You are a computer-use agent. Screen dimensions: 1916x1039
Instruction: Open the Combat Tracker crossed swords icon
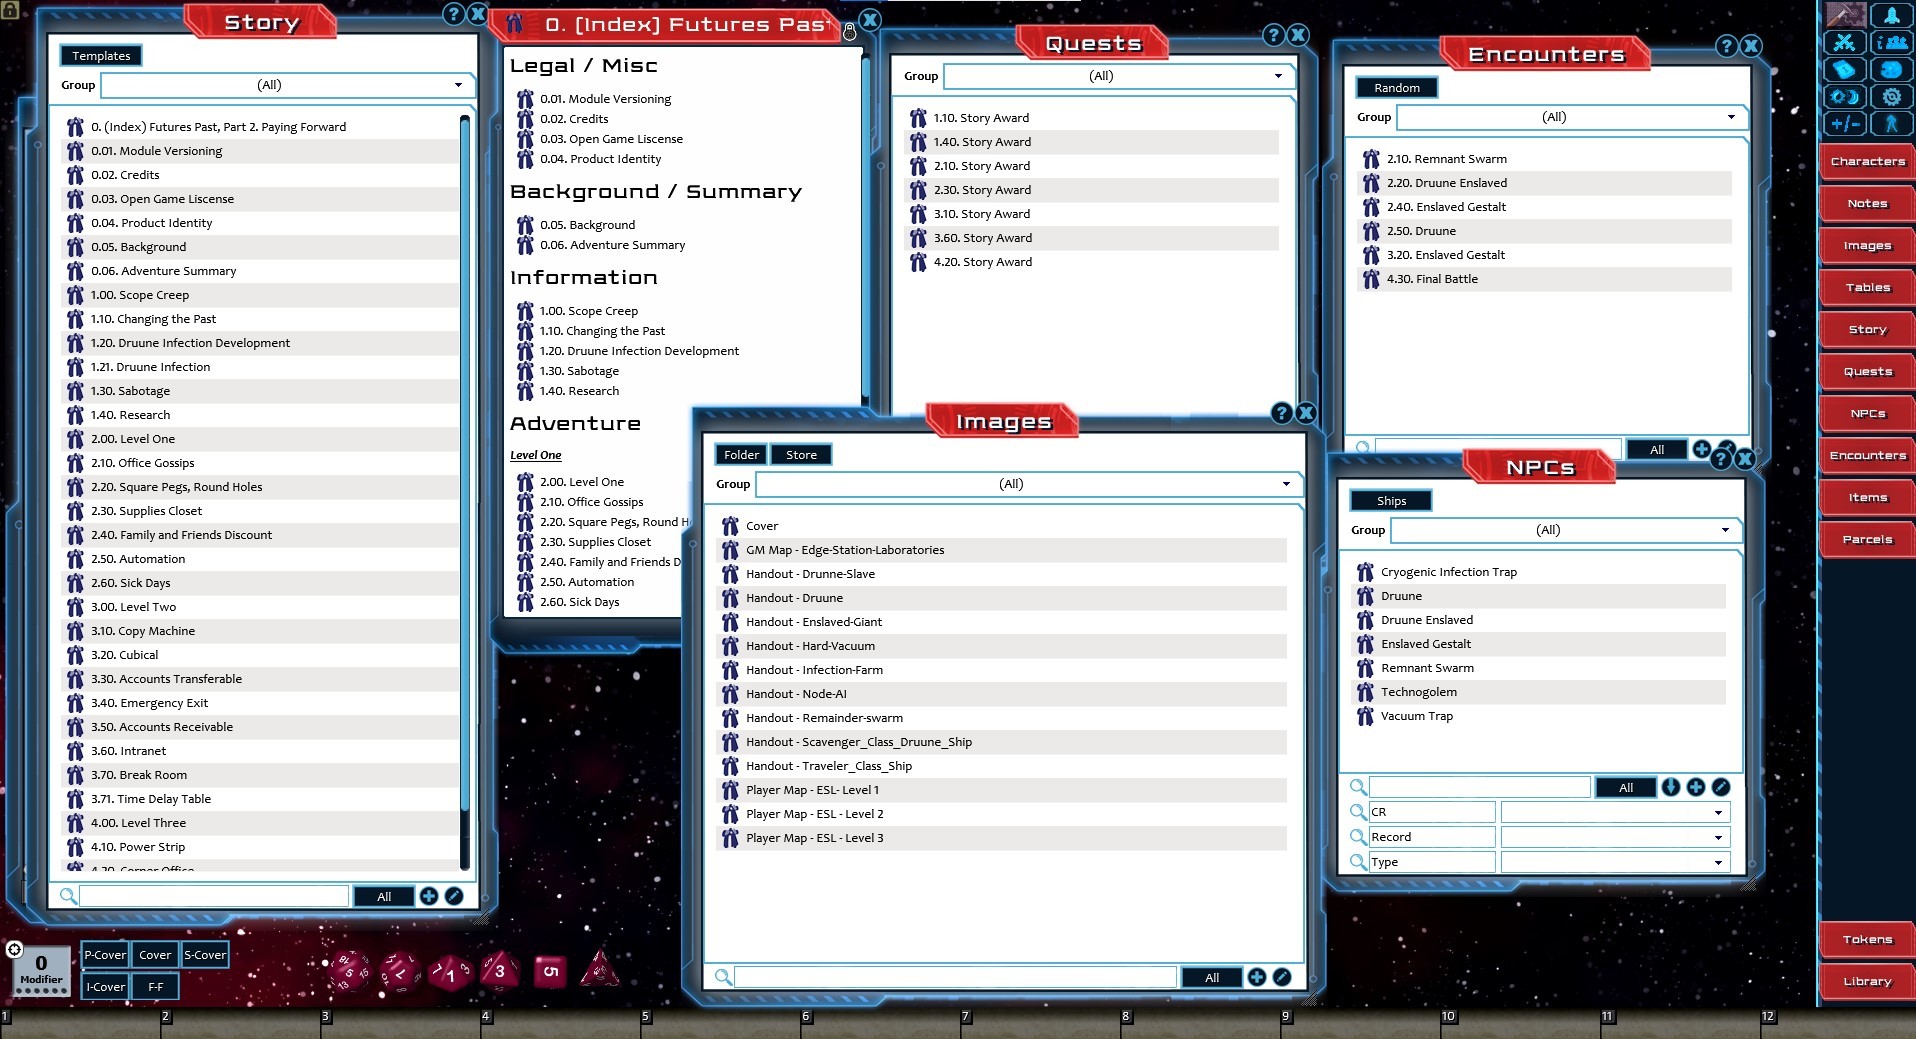(x=1845, y=43)
